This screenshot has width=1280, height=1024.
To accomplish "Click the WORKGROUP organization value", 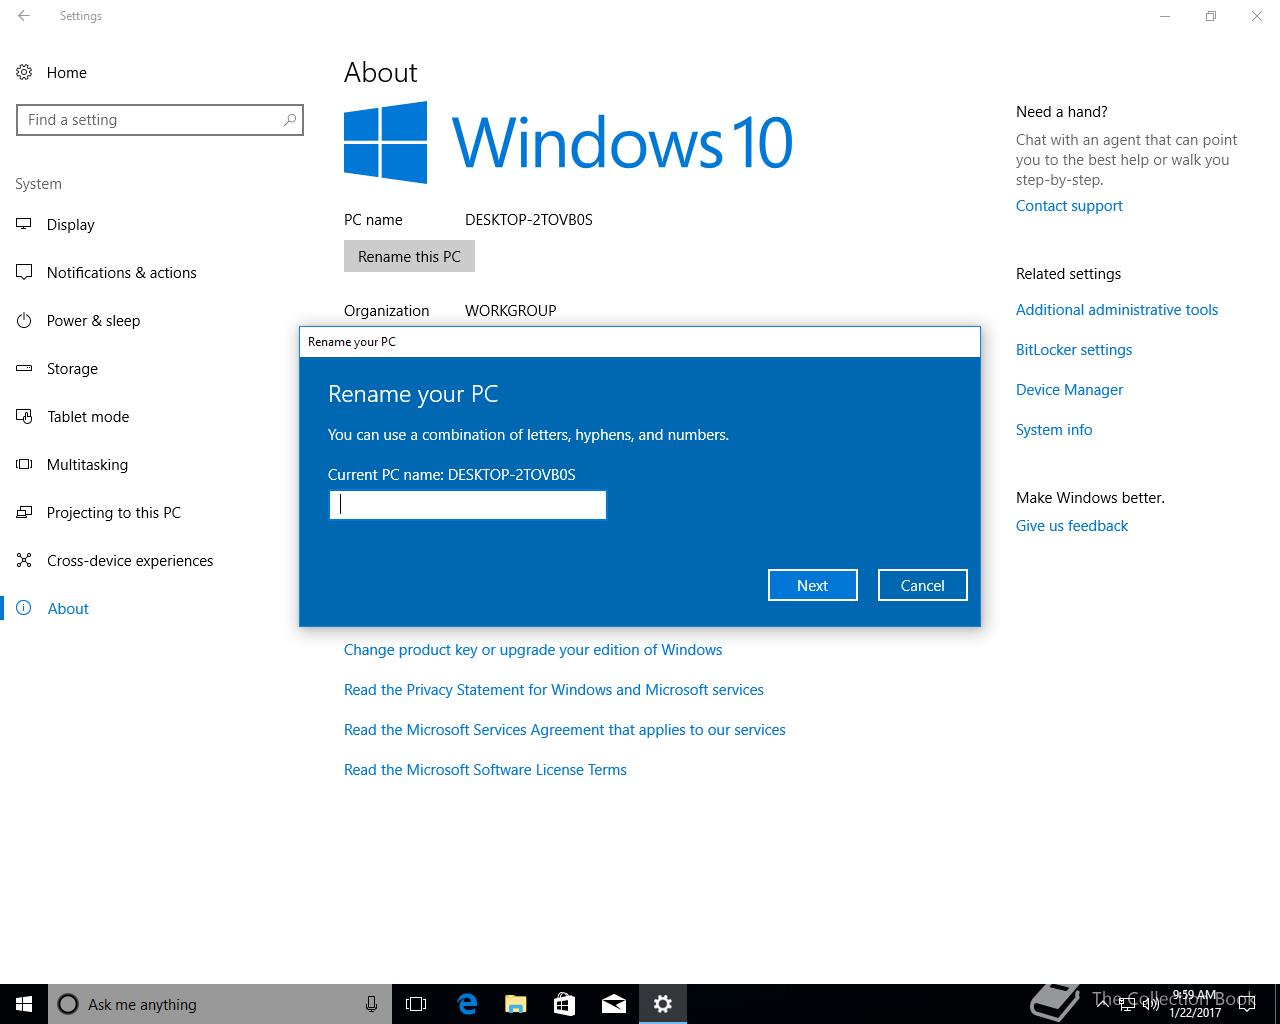I will (510, 311).
